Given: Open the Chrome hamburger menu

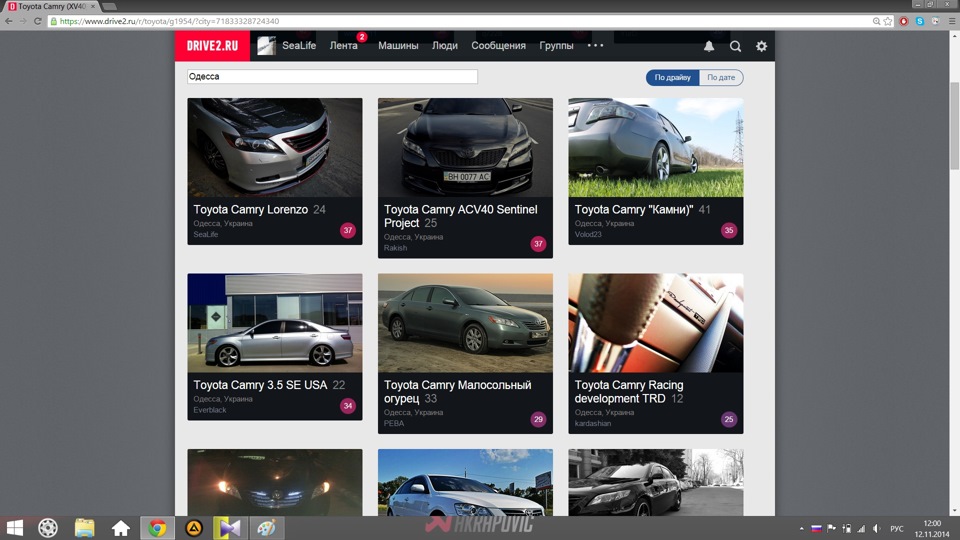Looking at the screenshot, I should (951, 21).
